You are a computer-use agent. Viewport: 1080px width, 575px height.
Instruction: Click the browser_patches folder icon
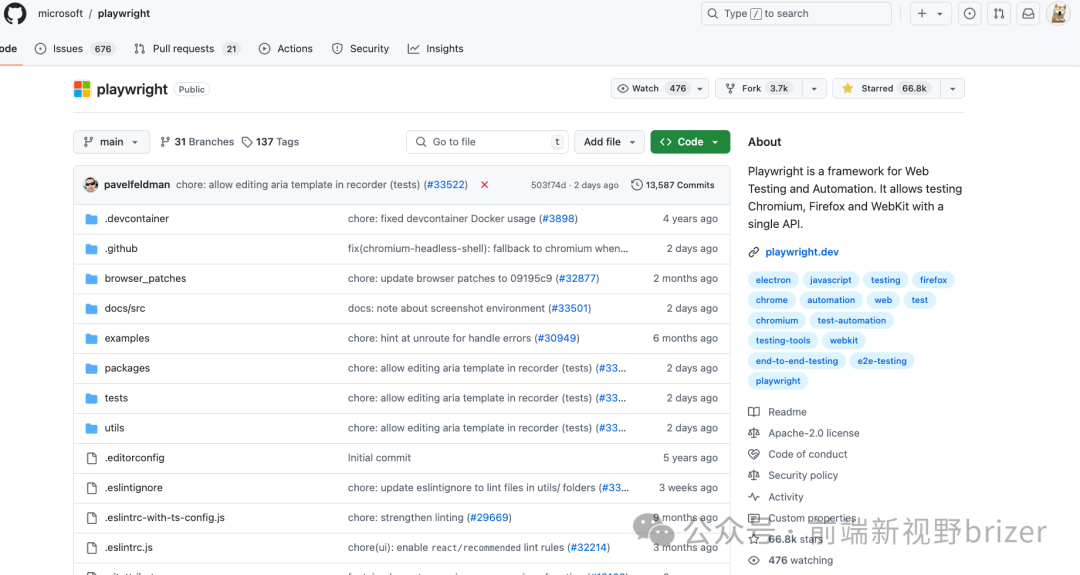(91, 279)
